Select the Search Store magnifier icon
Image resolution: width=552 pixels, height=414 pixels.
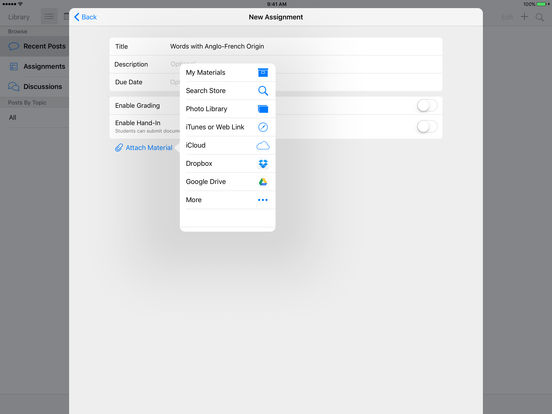tap(263, 91)
